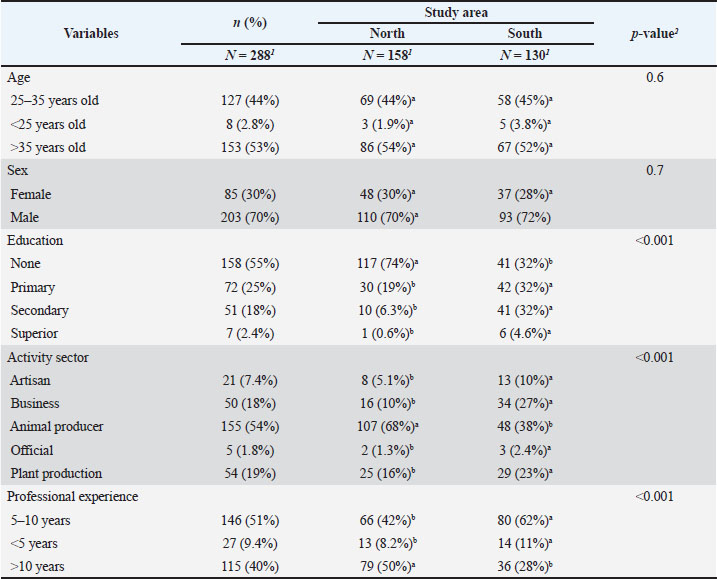Click the "25–35 years old" row label
The width and height of the screenshot is (717, 579).
(x=55, y=100)
